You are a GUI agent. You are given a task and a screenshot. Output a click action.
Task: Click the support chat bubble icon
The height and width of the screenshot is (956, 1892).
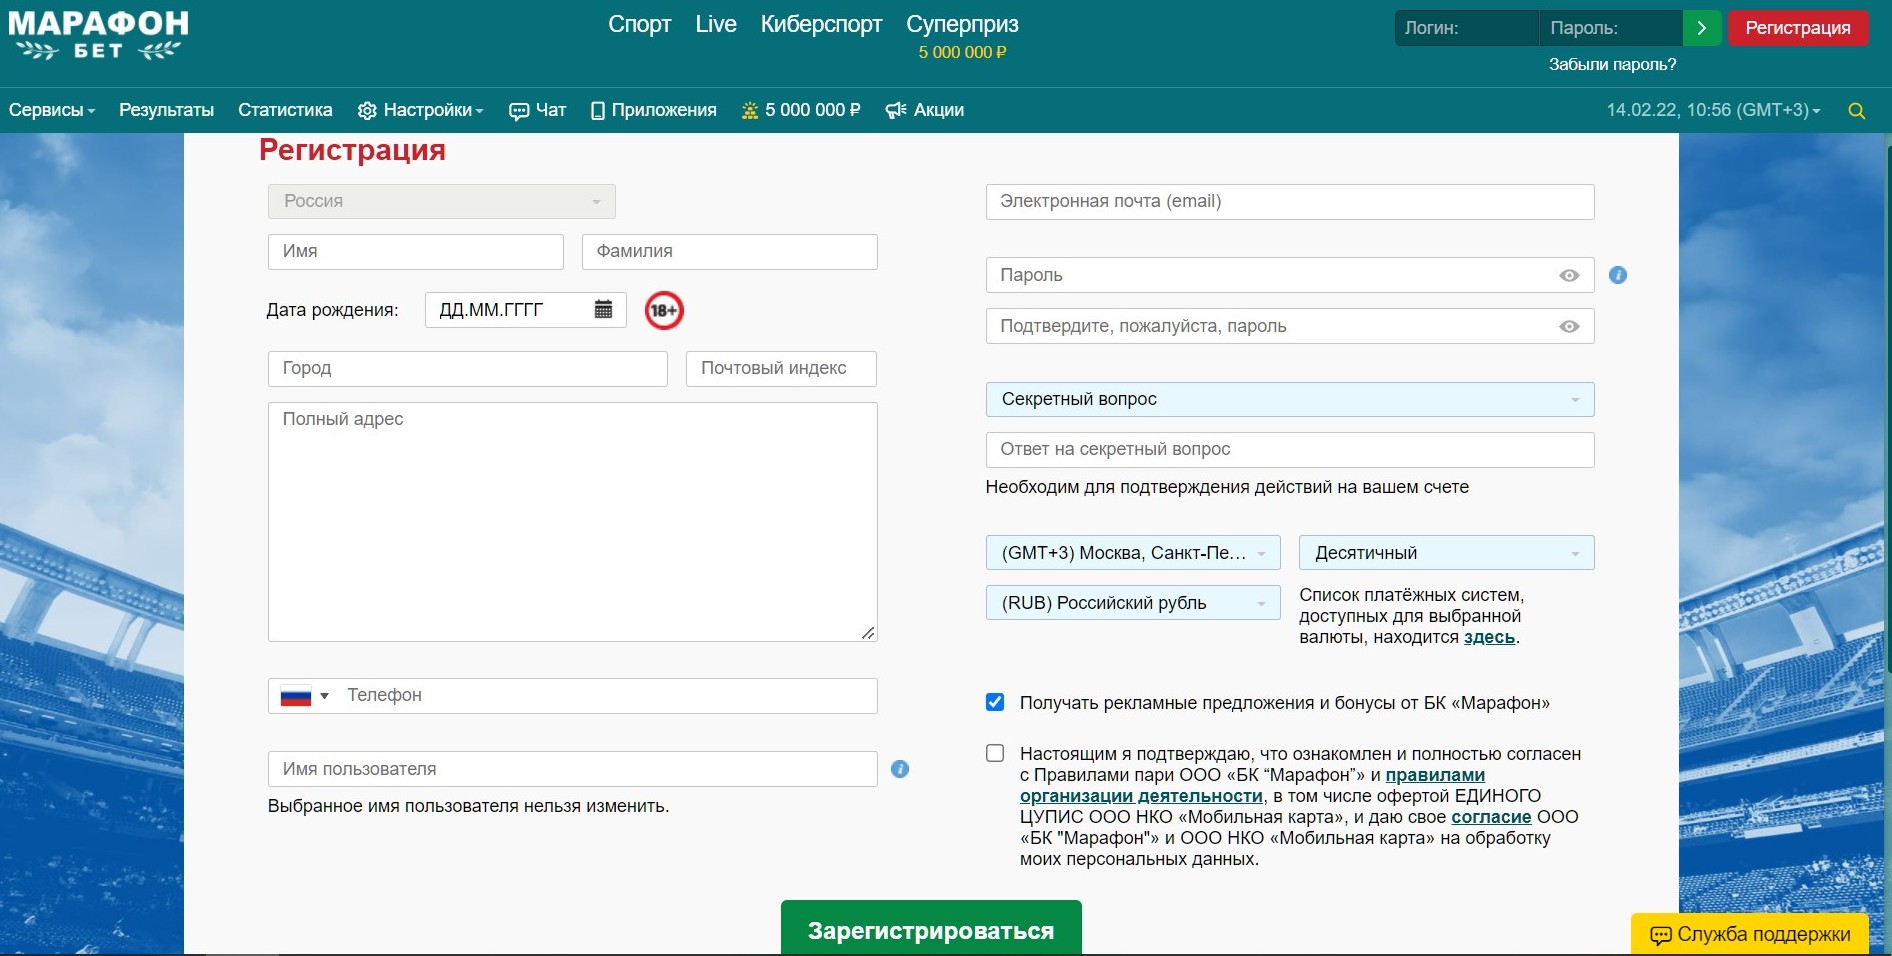click(1661, 935)
